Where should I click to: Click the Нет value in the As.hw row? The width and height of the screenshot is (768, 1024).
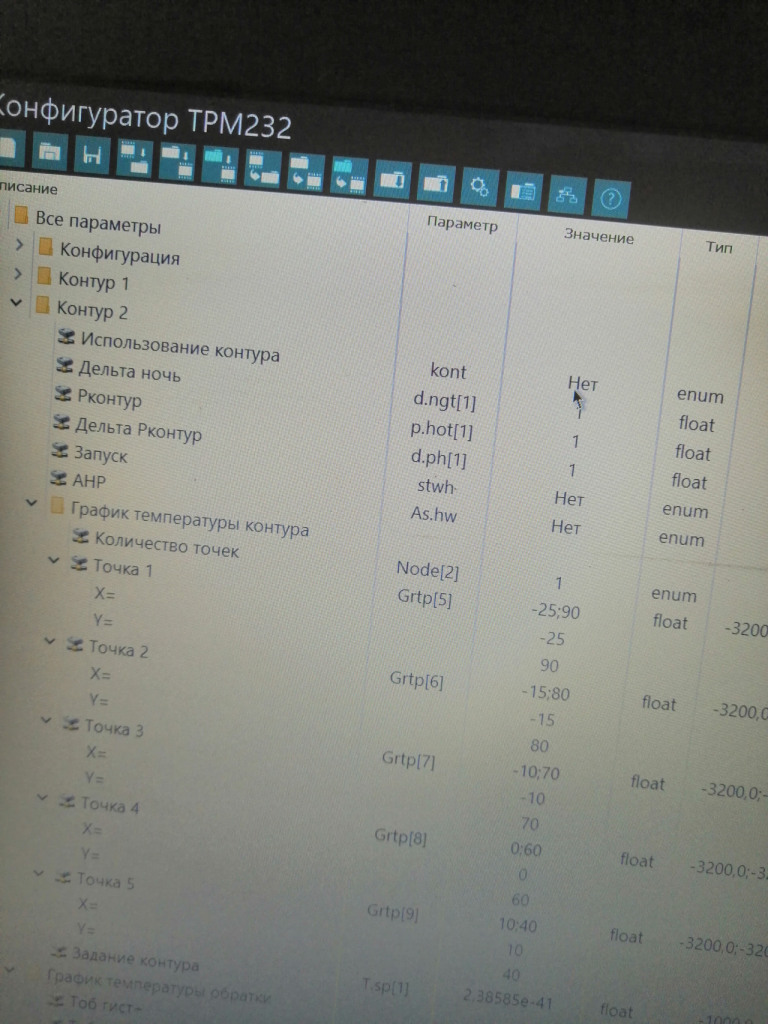(566, 526)
